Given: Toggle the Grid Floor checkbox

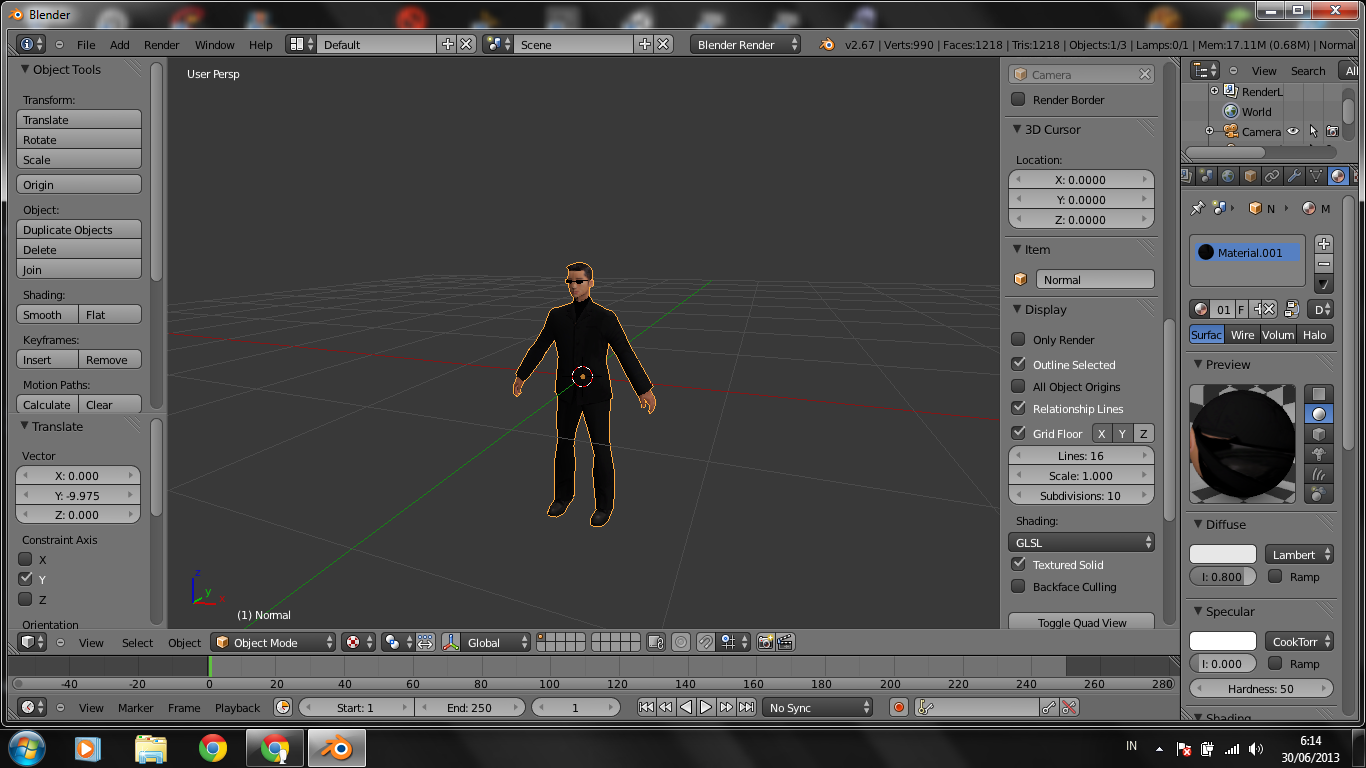Looking at the screenshot, I should coord(1018,433).
